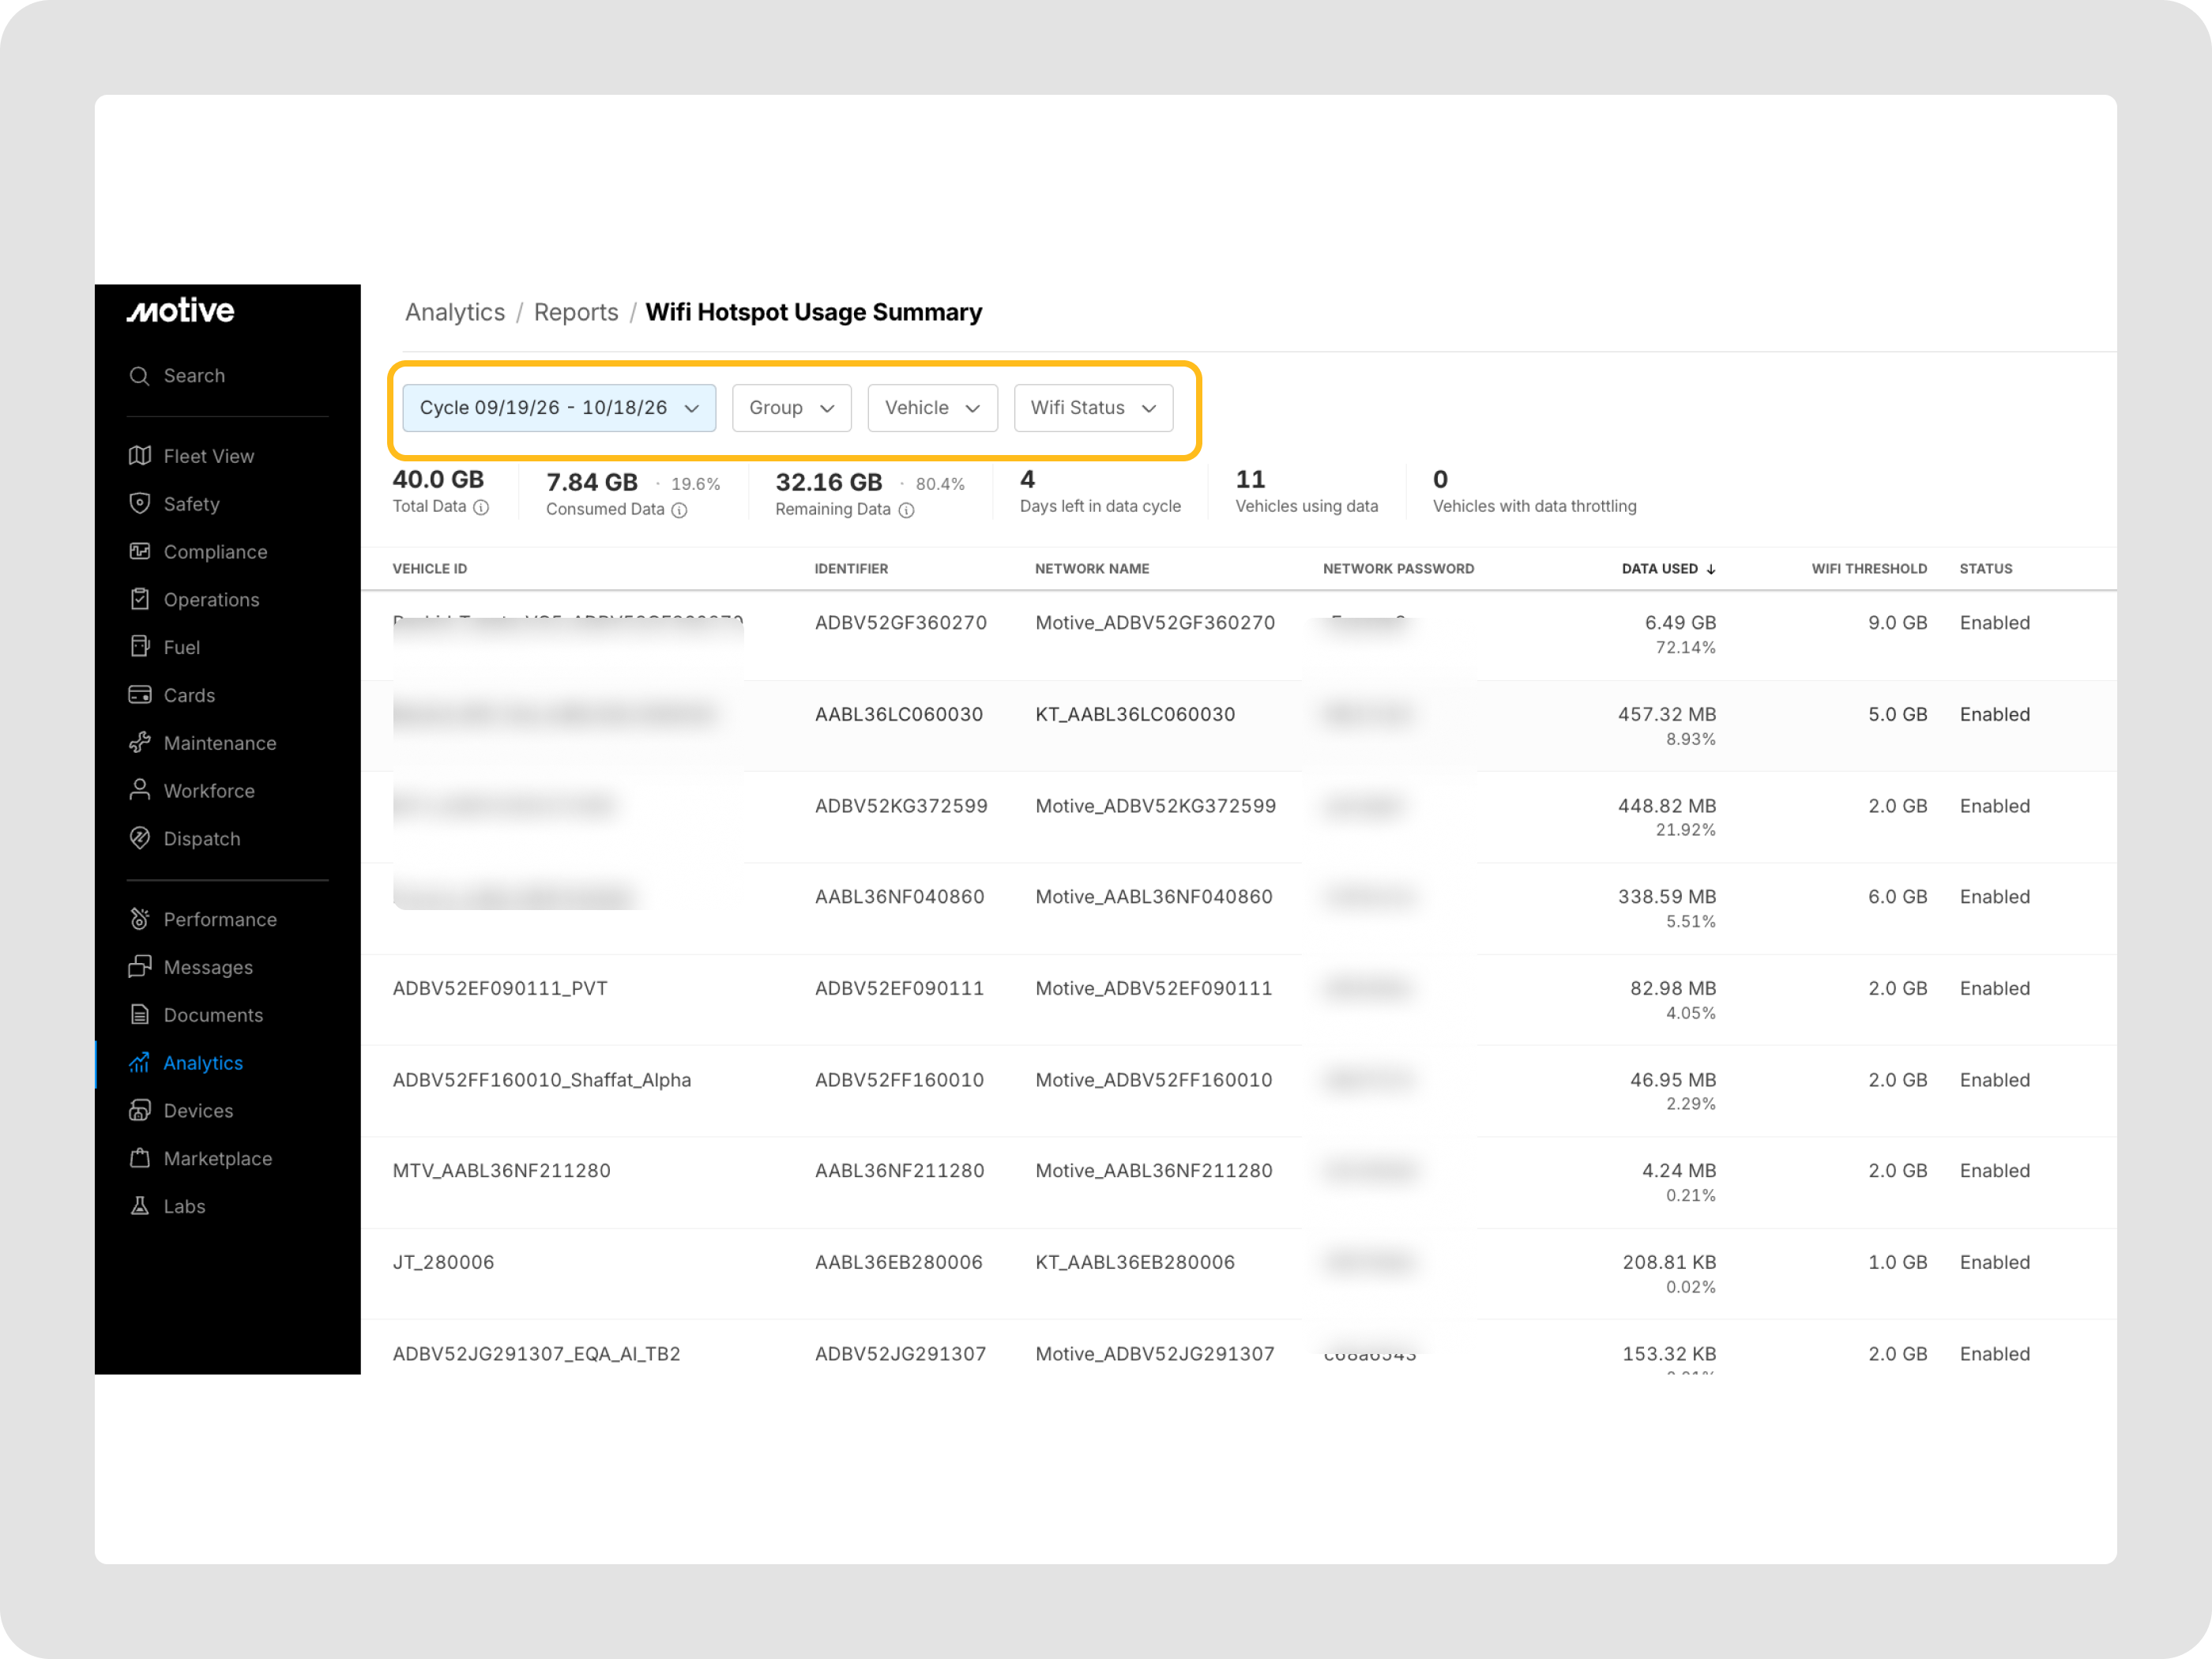Click network name KT_AABL36LC060030
Viewport: 2212px width, 1659px height.
[1135, 714]
